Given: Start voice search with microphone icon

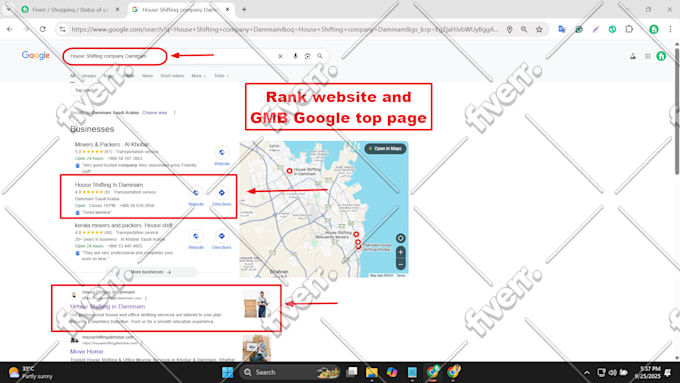Looking at the screenshot, I should point(295,56).
